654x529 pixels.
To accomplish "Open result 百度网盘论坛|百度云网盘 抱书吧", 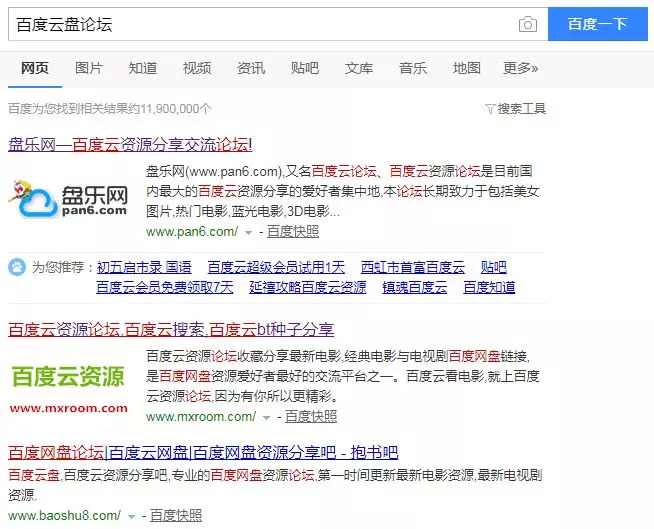I will click(203, 452).
